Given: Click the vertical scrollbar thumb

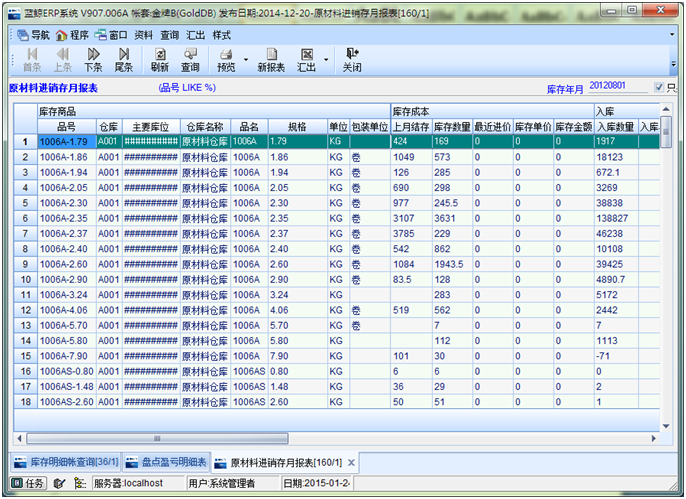Looking at the screenshot, I should (x=666, y=132).
